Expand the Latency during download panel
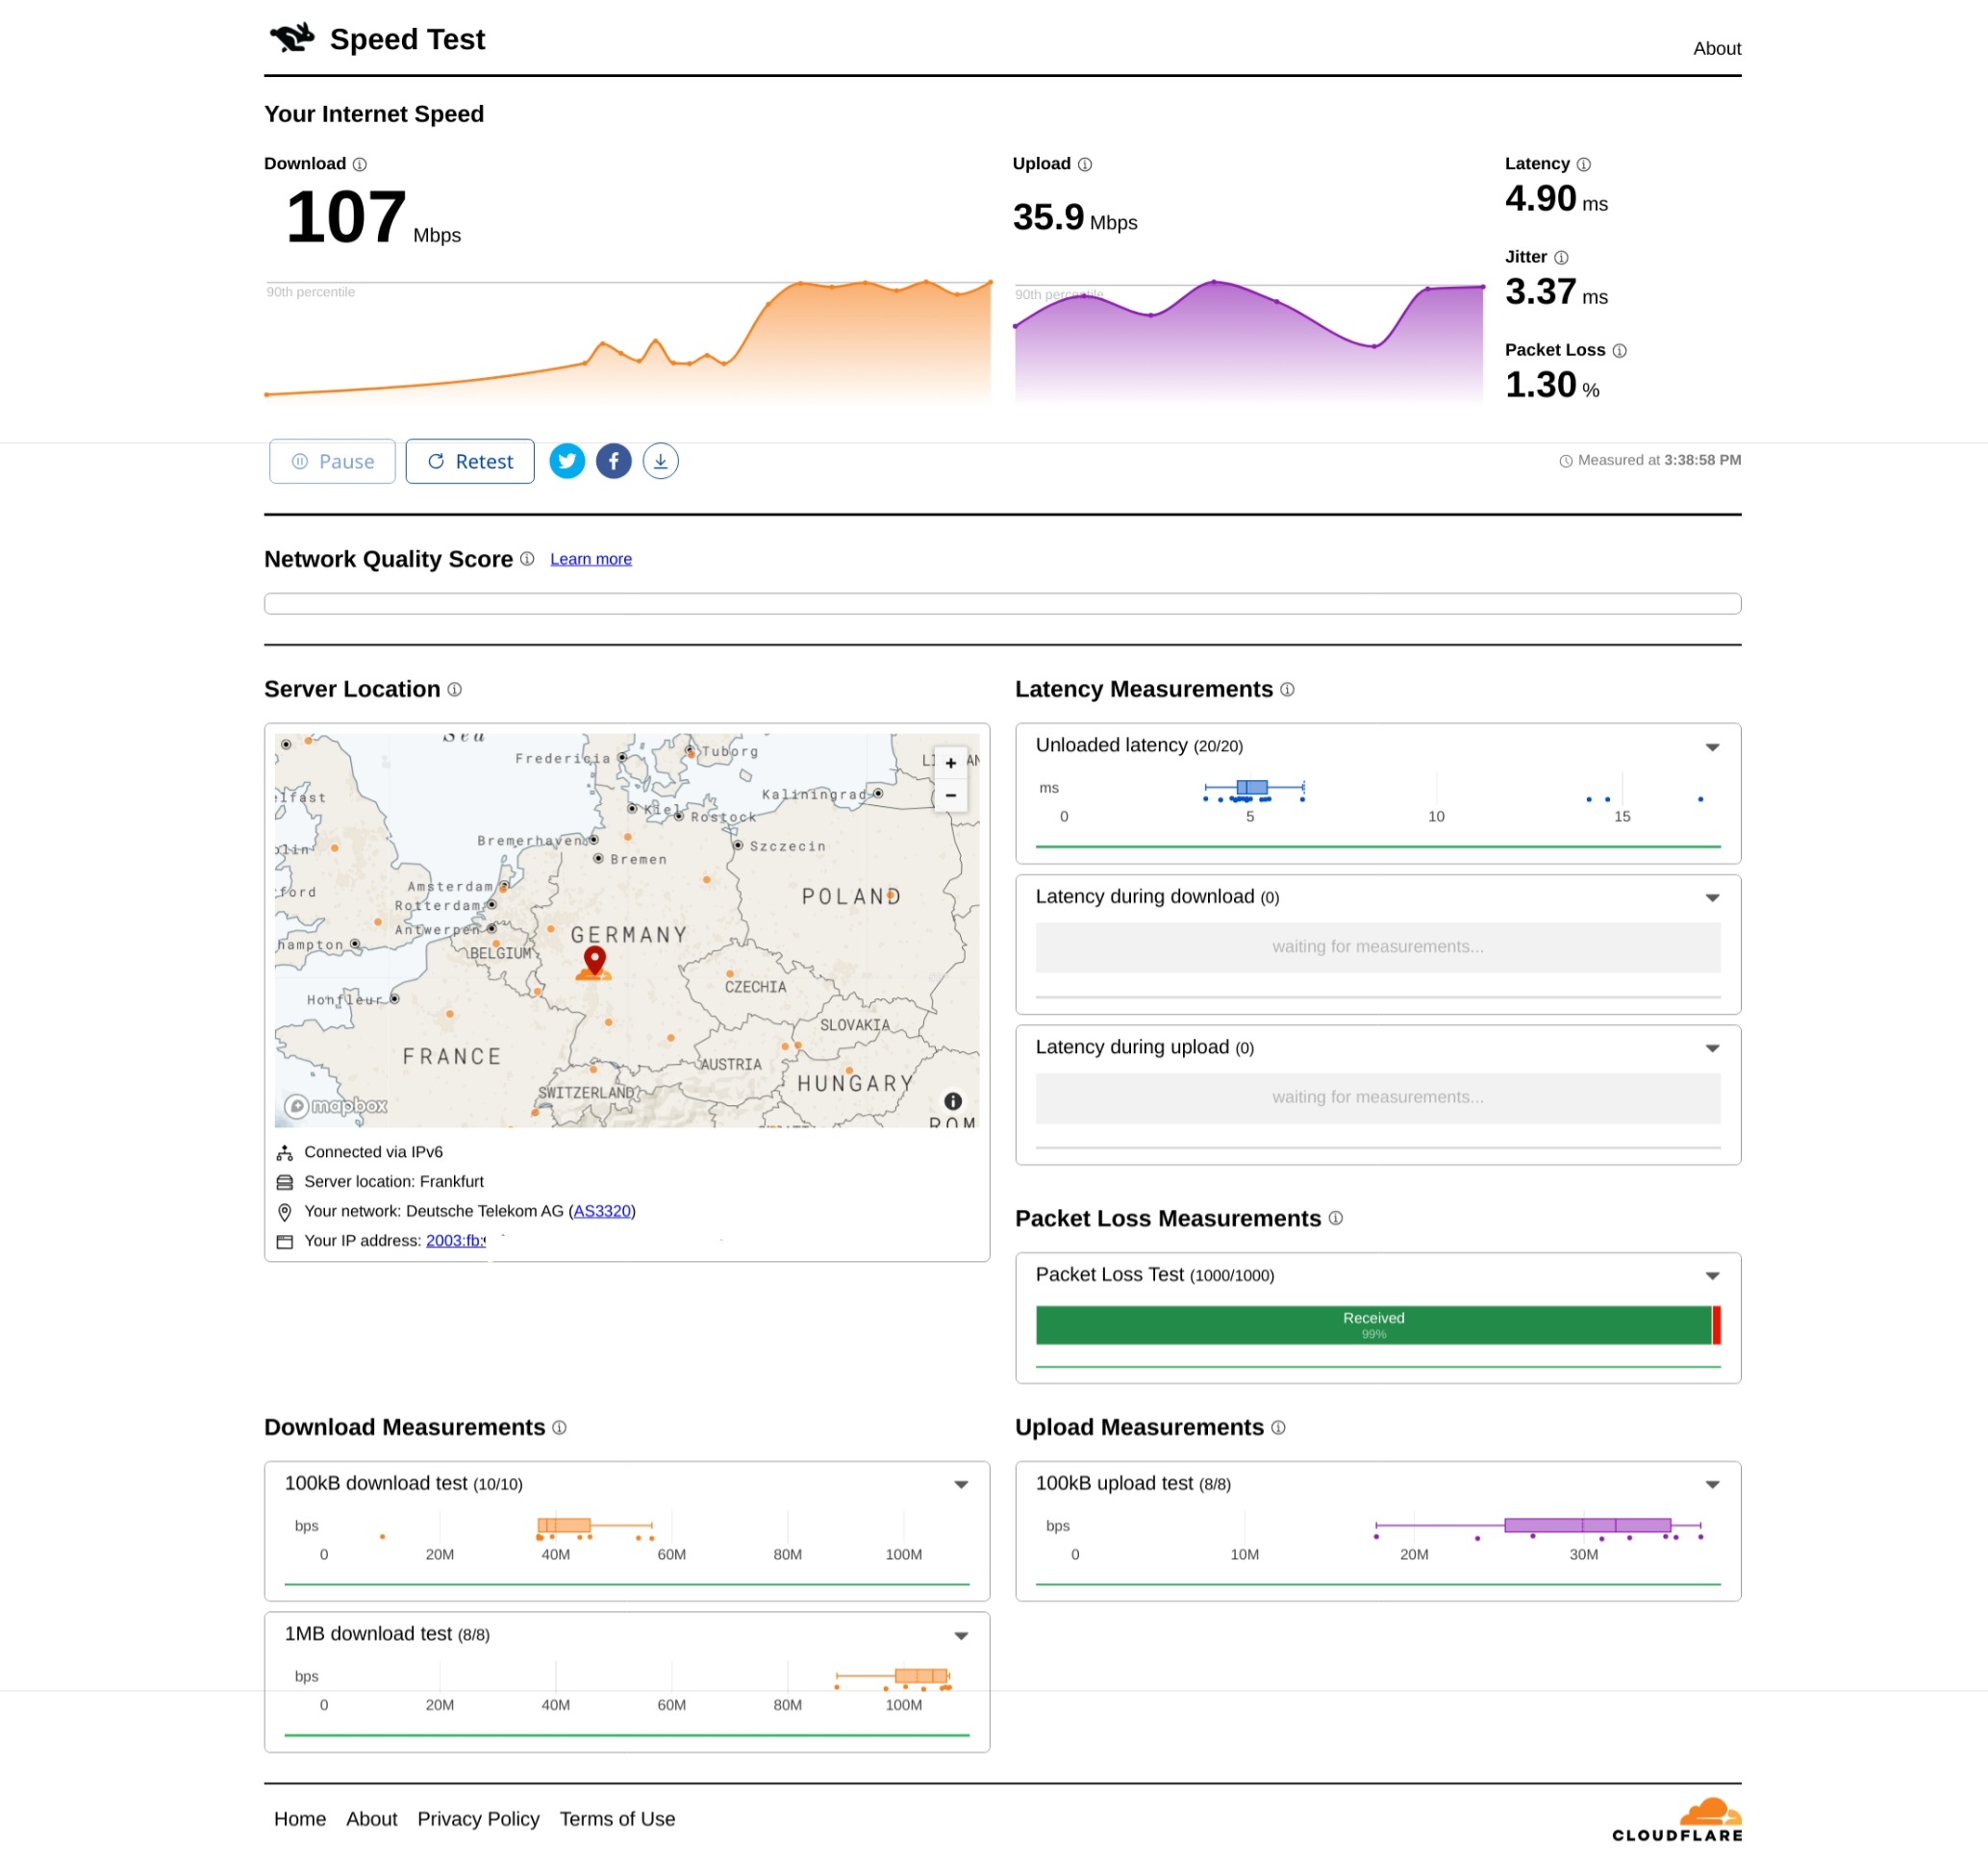Viewport: 1988px width, 1864px height. (x=1712, y=897)
